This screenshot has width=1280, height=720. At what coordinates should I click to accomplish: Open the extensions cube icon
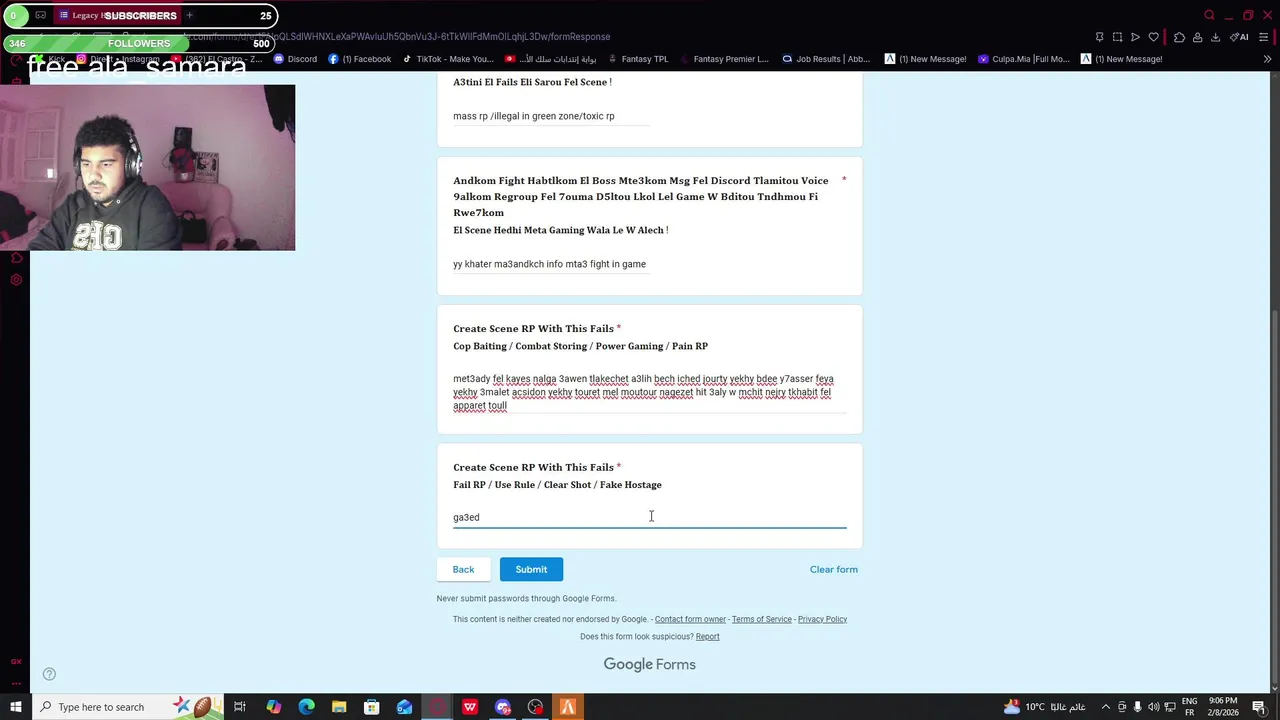click(x=1179, y=37)
